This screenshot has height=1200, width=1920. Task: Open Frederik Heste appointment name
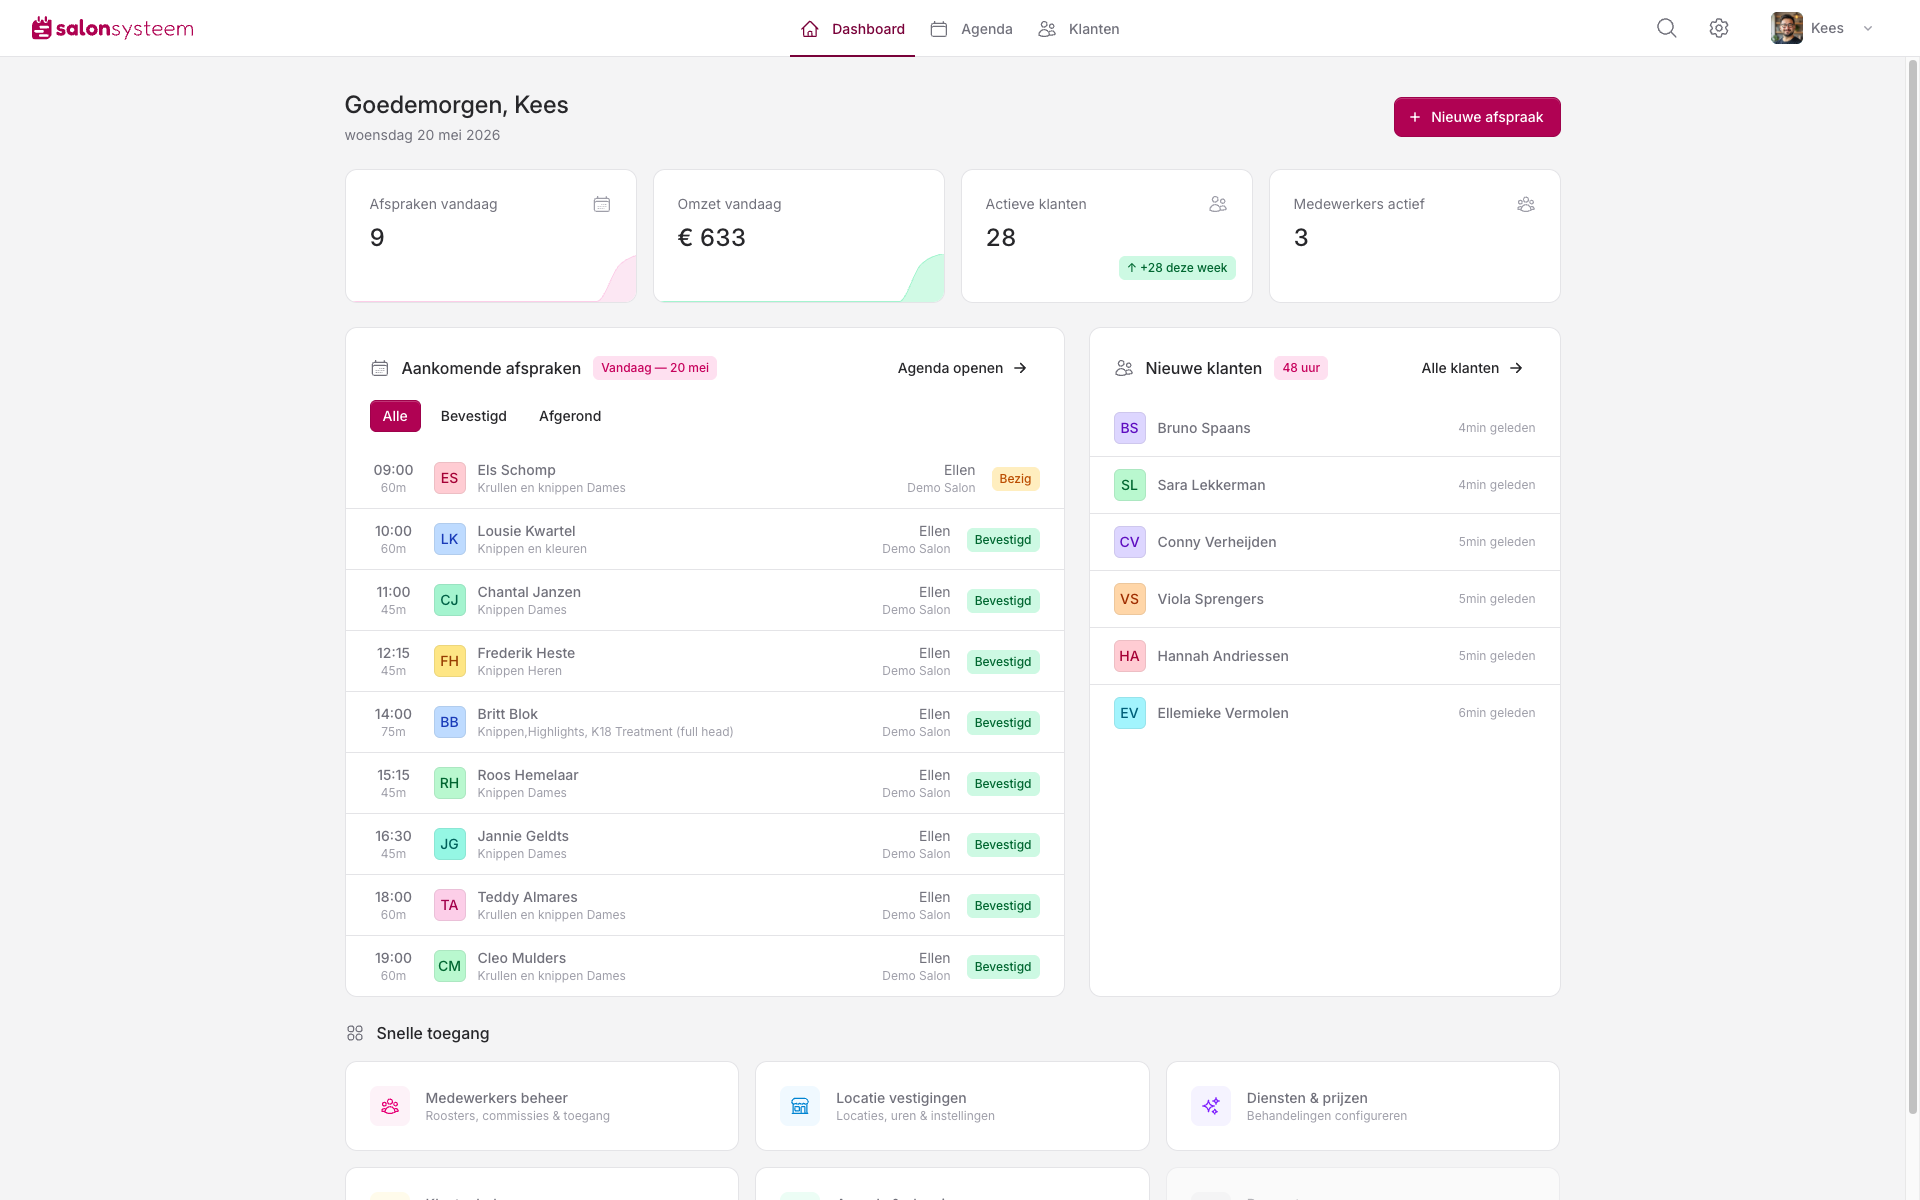(526, 653)
